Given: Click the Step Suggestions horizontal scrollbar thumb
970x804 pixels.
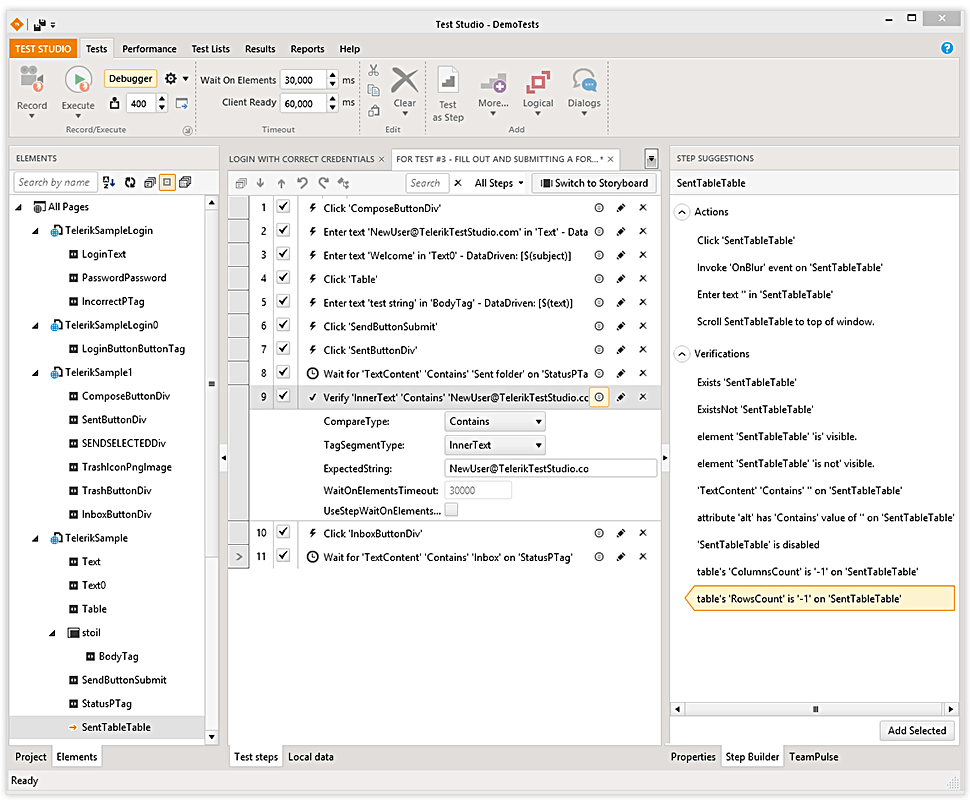Looking at the screenshot, I should click(815, 709).
